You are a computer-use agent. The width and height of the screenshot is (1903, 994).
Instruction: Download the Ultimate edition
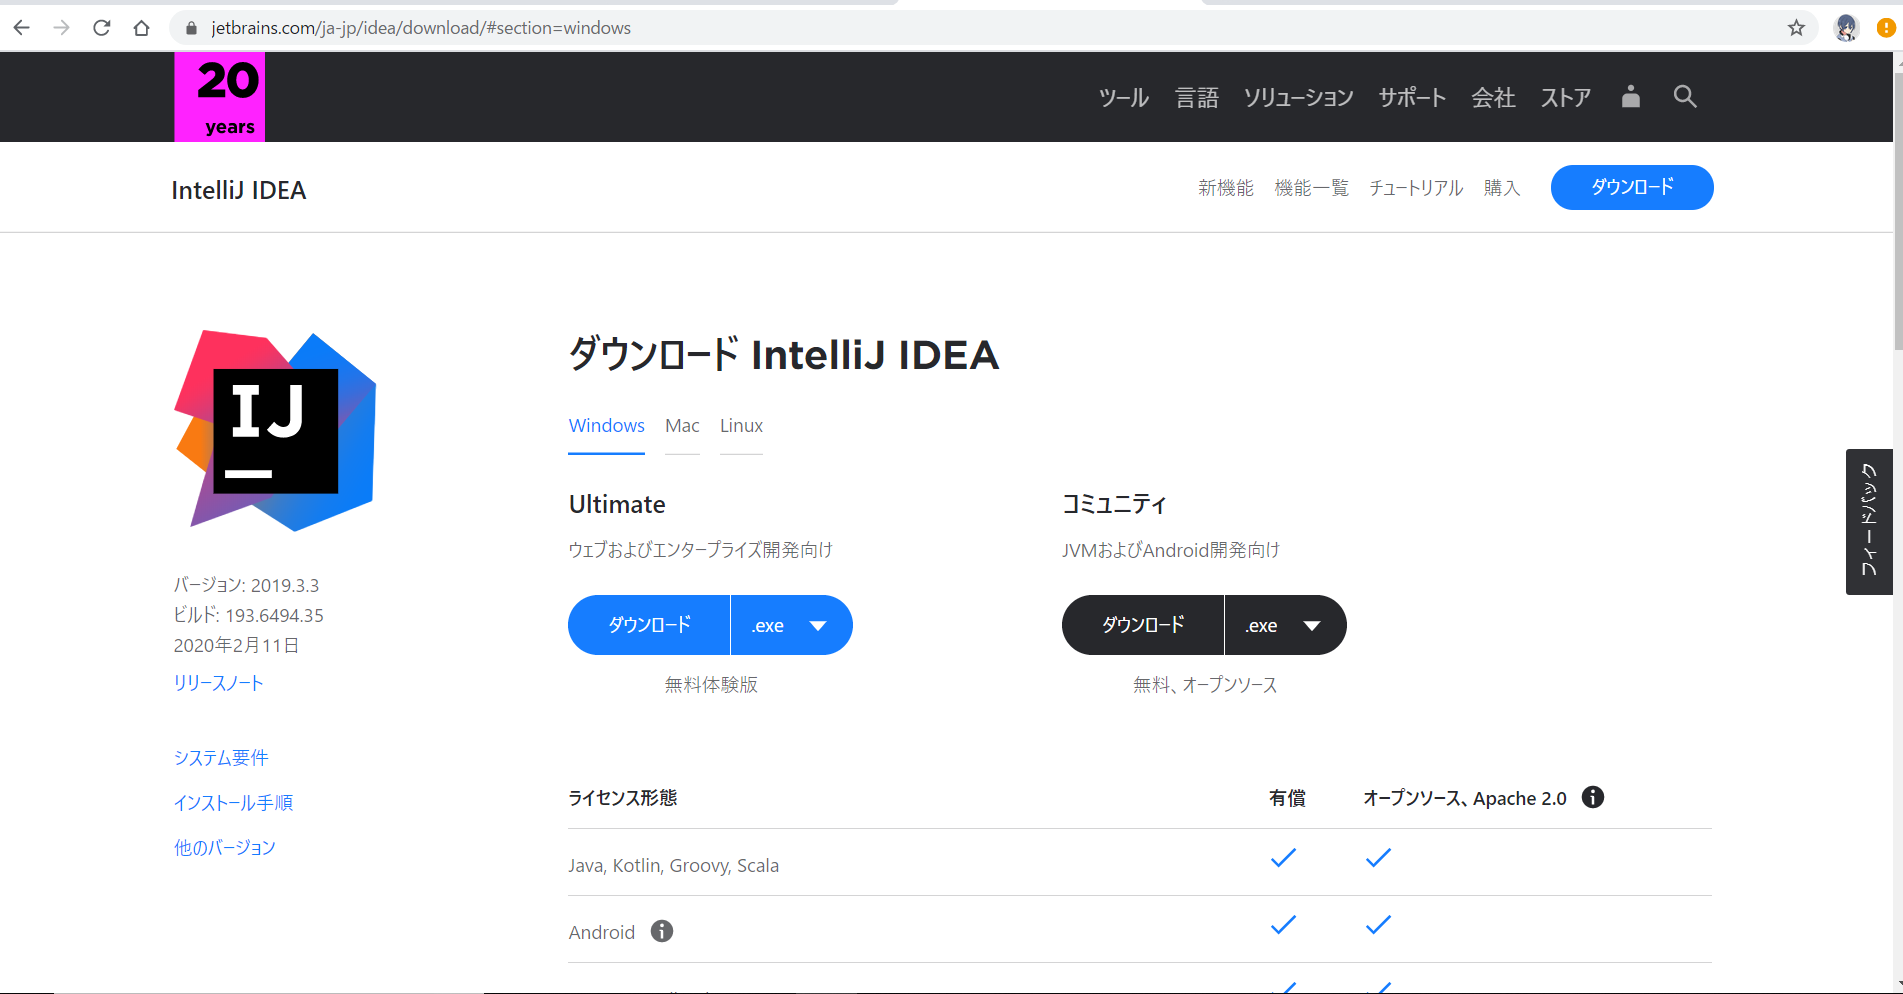click(x=649, y=625)
